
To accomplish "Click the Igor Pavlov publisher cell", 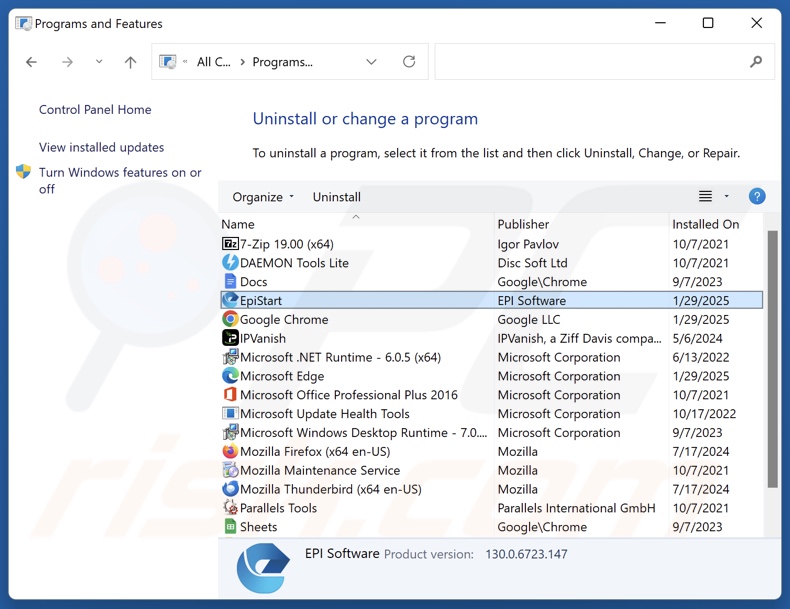I will click(528, 244).
